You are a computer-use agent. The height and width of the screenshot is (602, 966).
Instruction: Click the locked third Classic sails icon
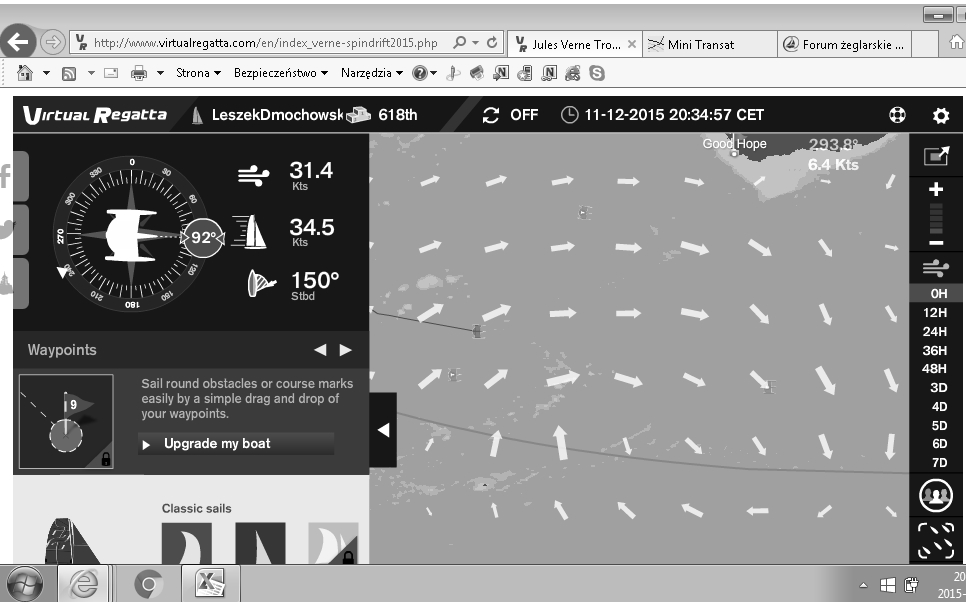pos(333,543)
